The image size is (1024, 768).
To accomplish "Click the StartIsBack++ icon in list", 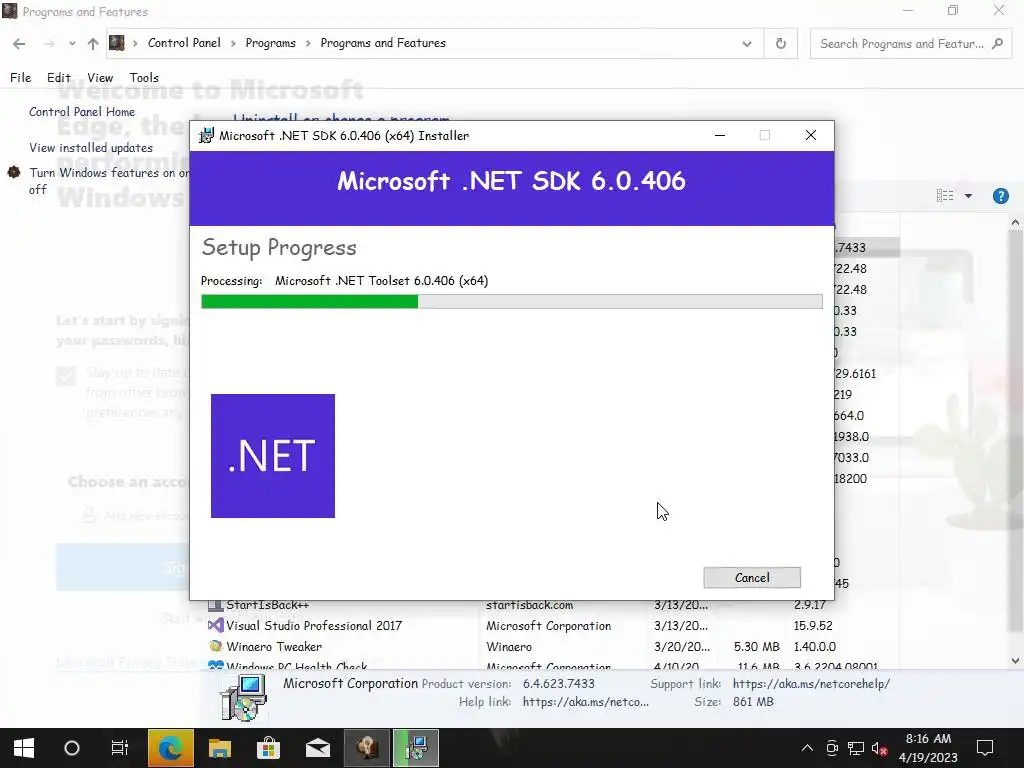I will 216,605.
